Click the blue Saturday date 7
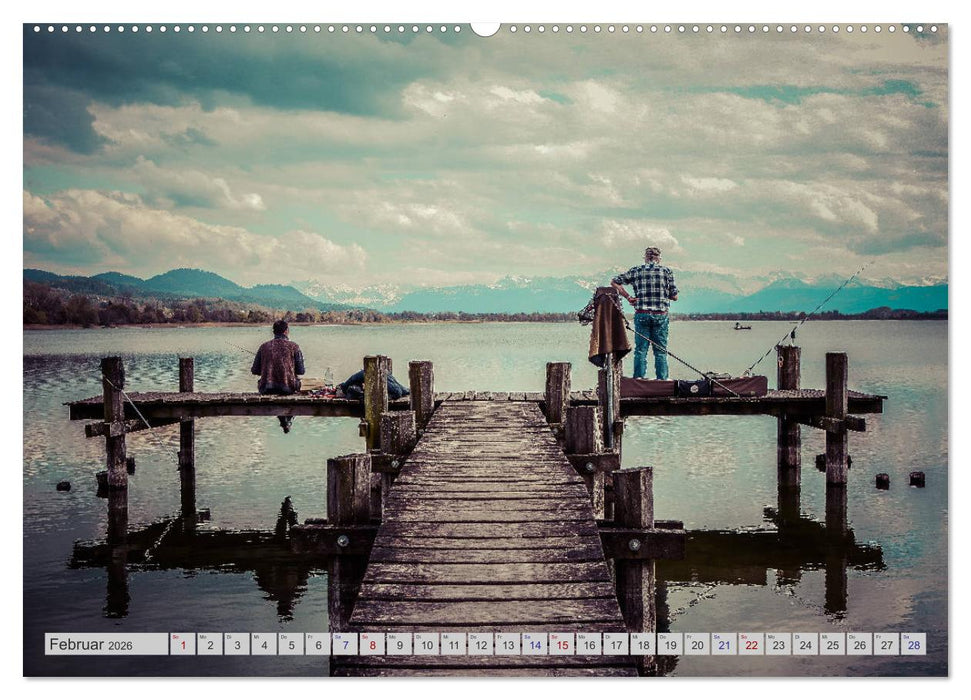 (x=347, y=644)
